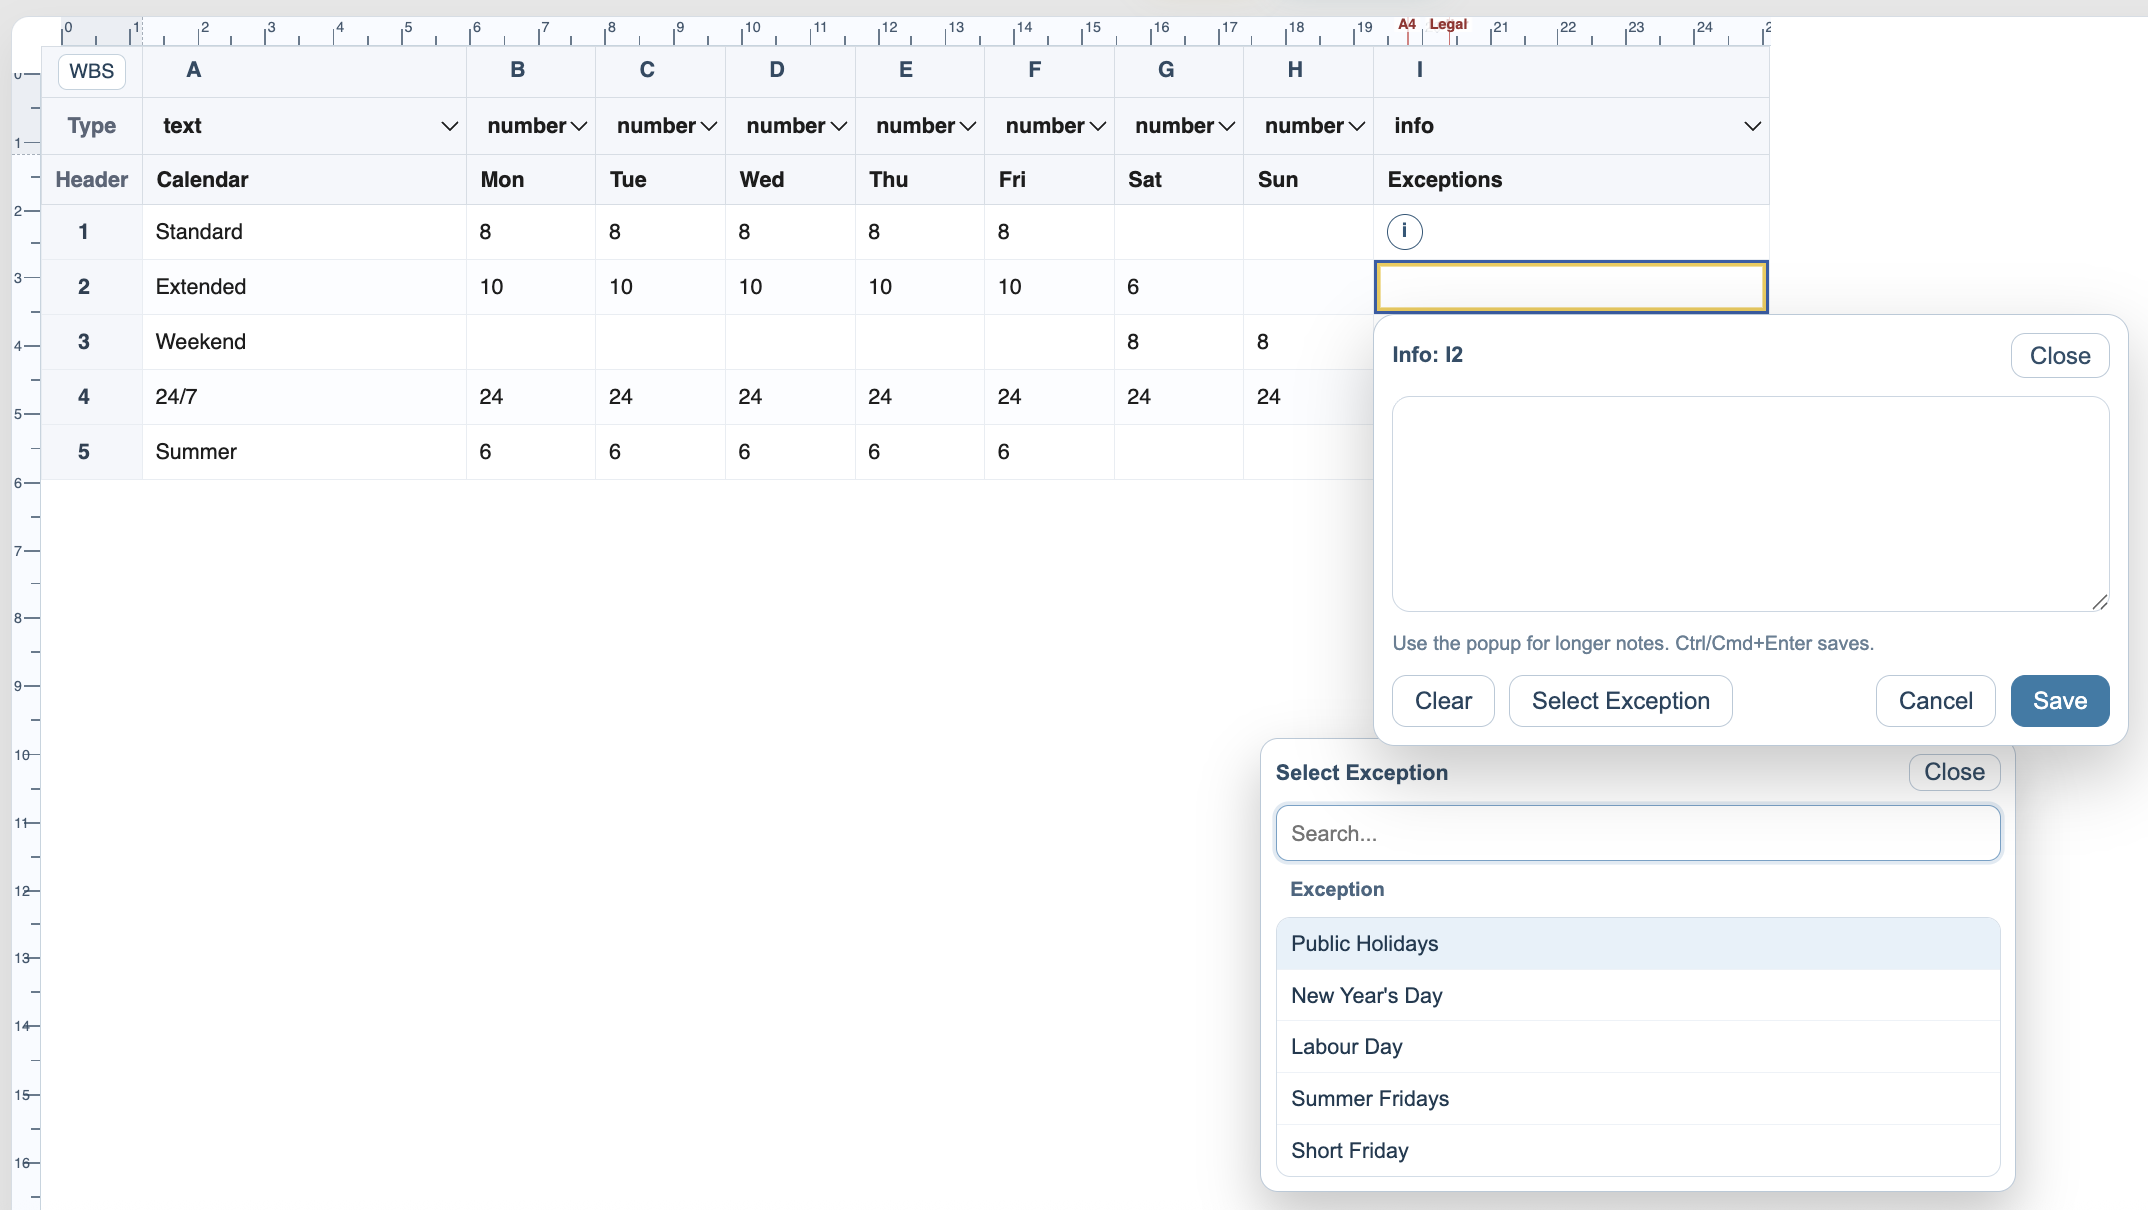
Task: Click Weekend row Sun value 8
Action: 1308,342
